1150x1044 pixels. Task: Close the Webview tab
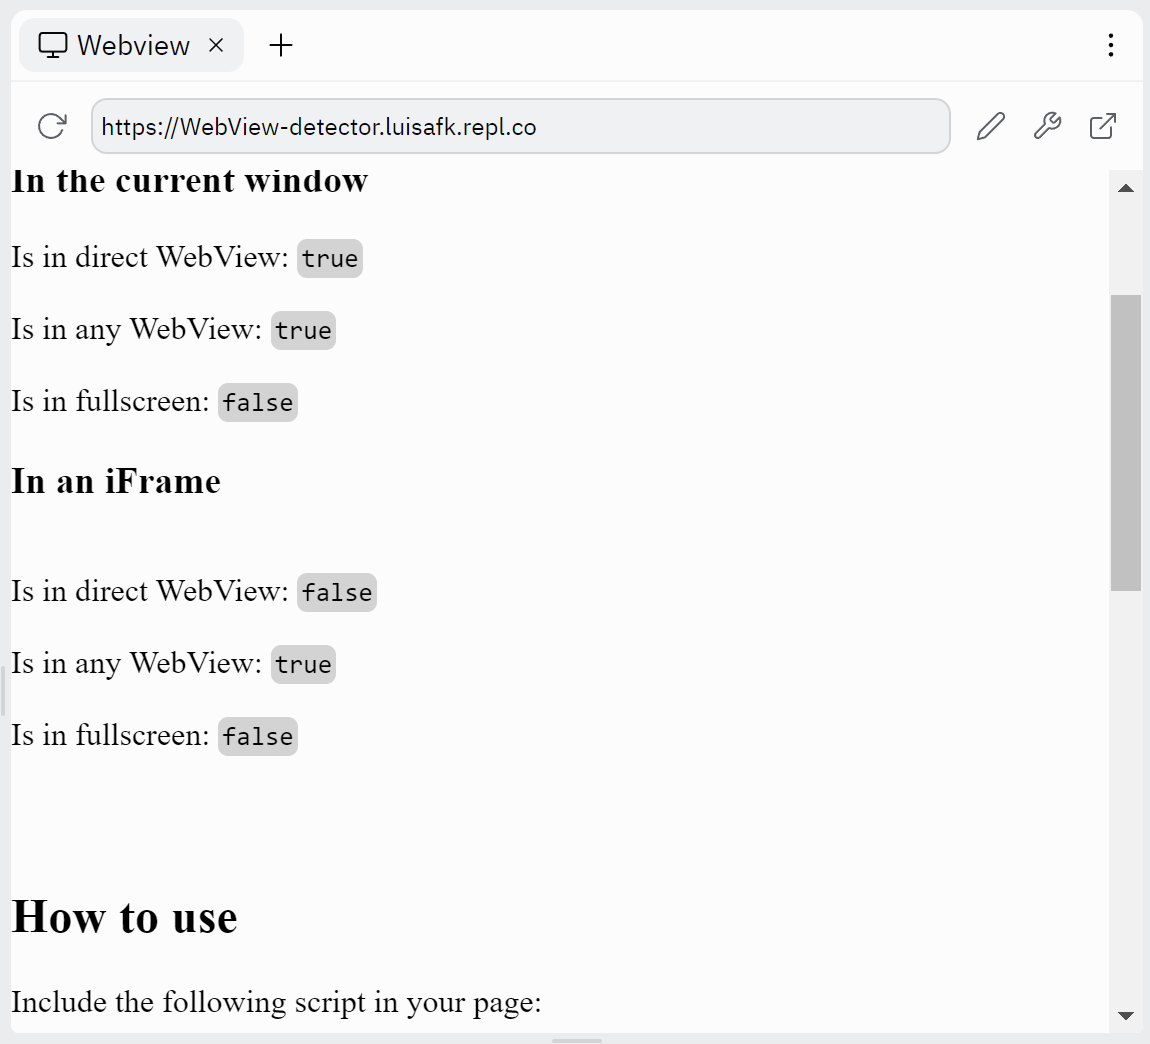click(x=216, y=45)
